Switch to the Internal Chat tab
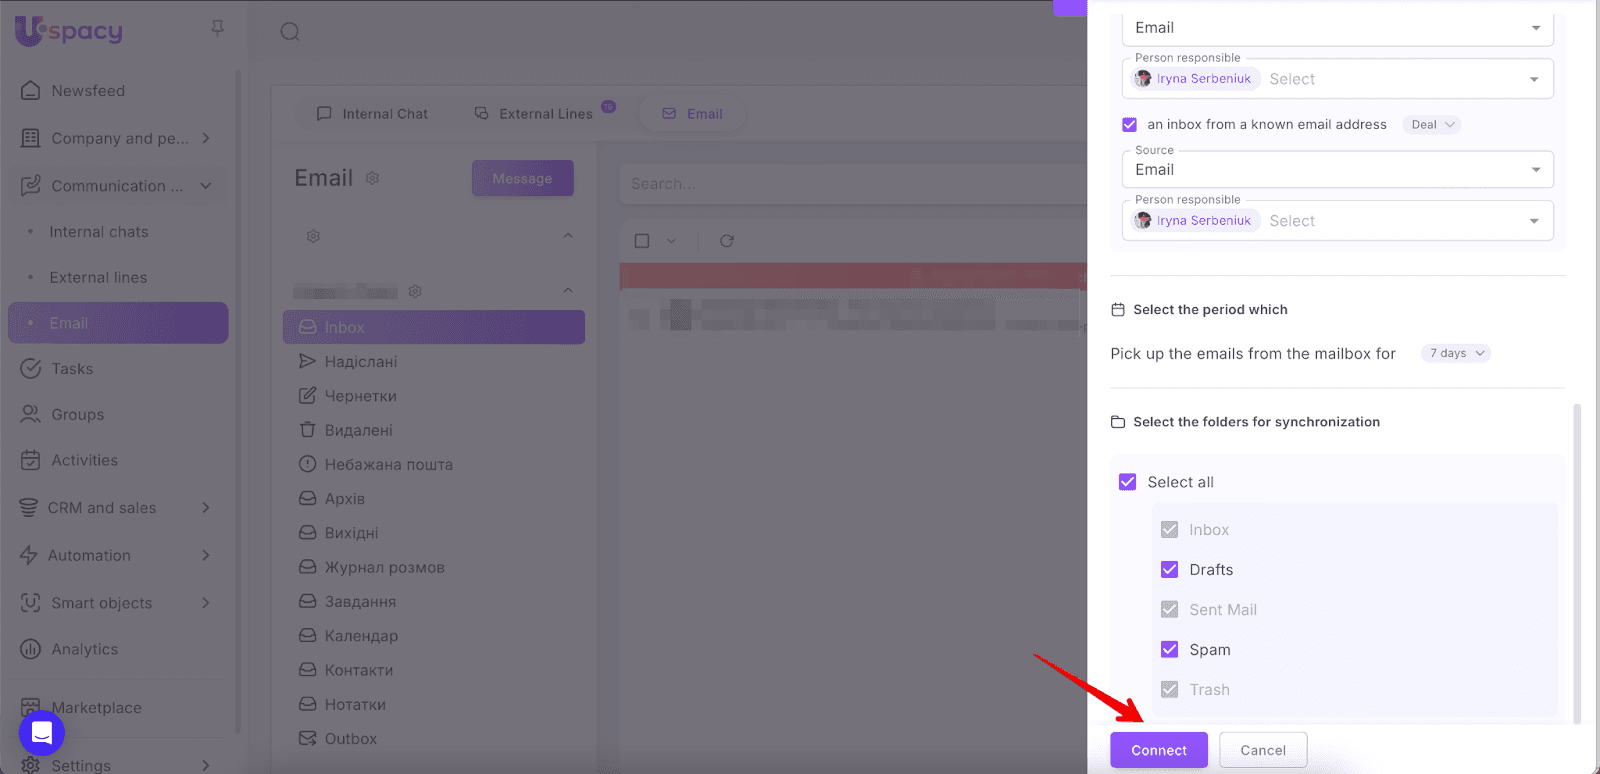Screen dimensions: 1600x774 372,114
